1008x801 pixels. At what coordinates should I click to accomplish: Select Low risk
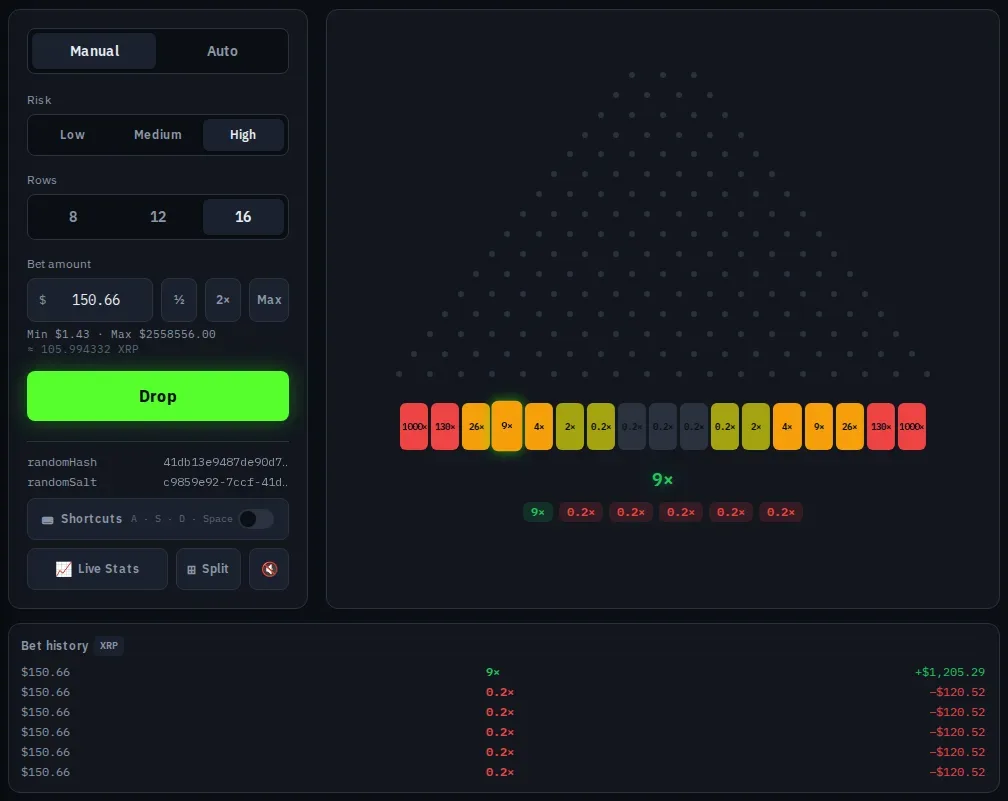tap(72, 134)
